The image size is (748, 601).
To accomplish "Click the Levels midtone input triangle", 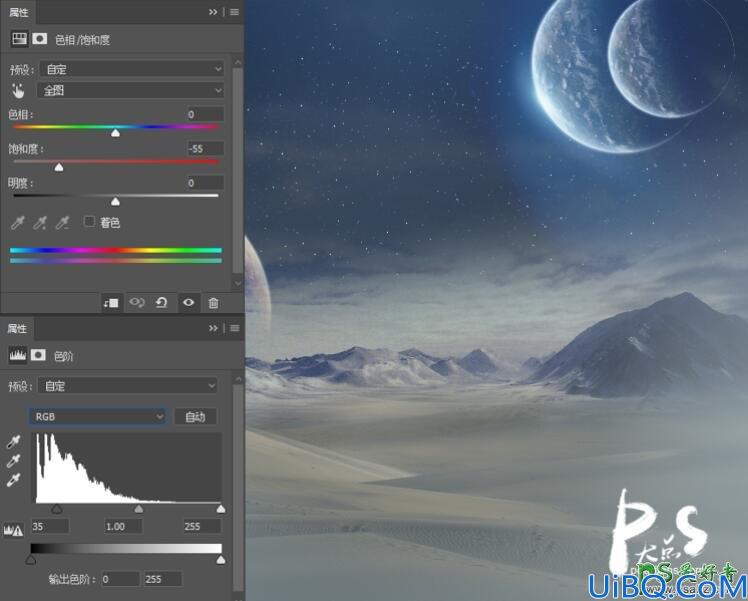I will [138, 509].
